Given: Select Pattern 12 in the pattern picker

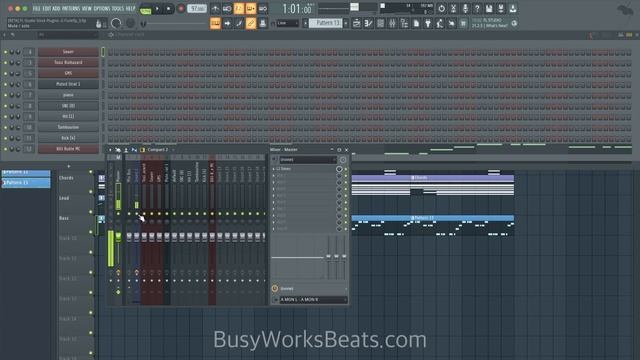Looking at the screenshot, I should tap(26, 173).
